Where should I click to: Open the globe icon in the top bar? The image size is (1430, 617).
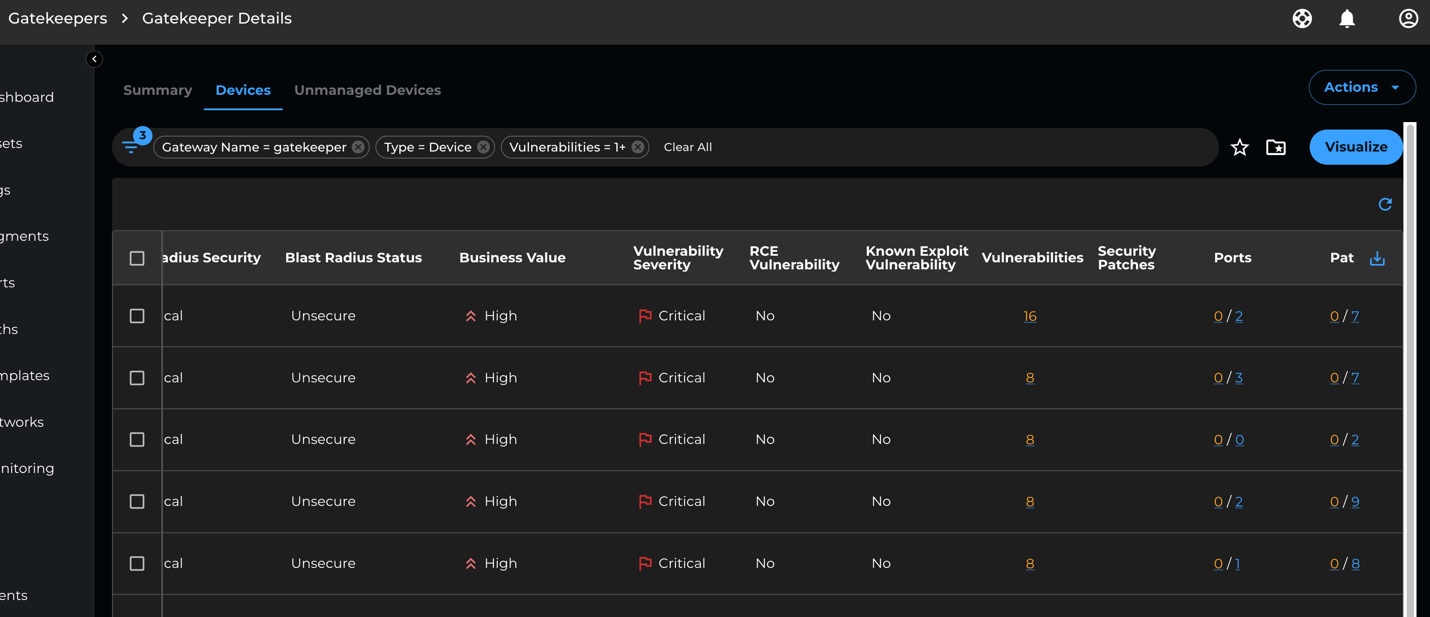coord(1301,18)
